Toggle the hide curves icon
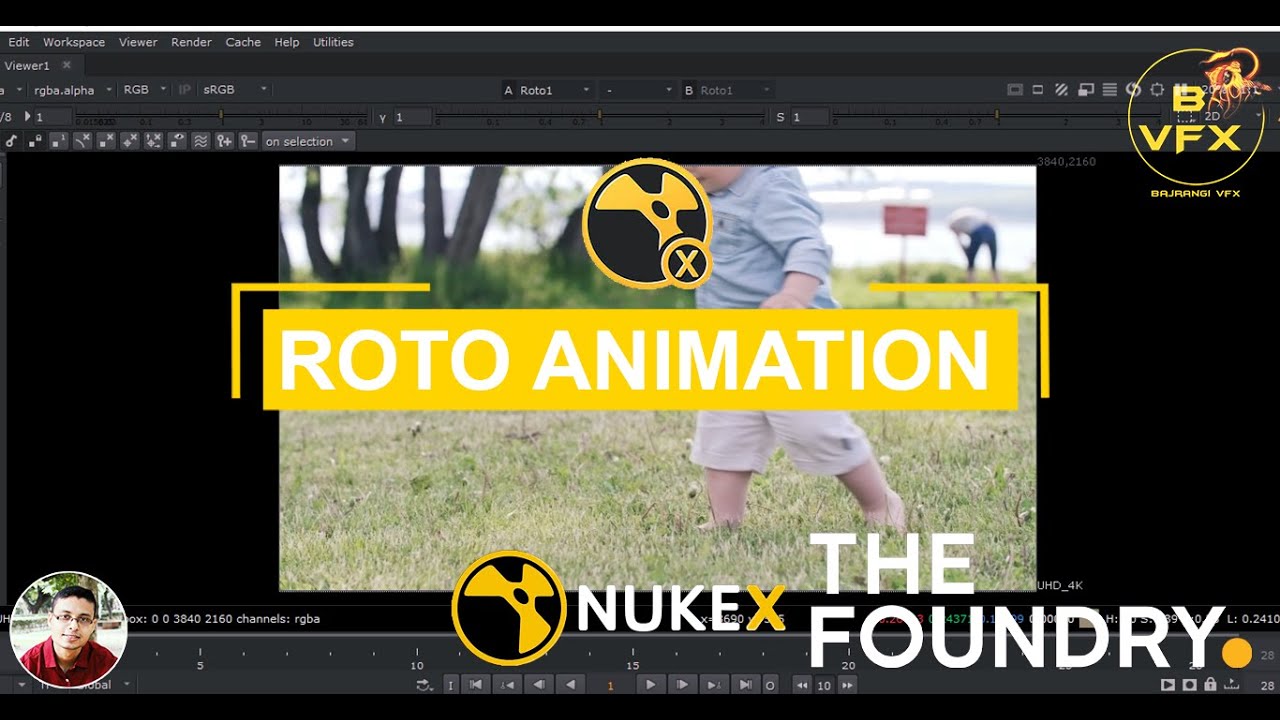This screenshot has width=1280, height=720. (x=83, y=141)
